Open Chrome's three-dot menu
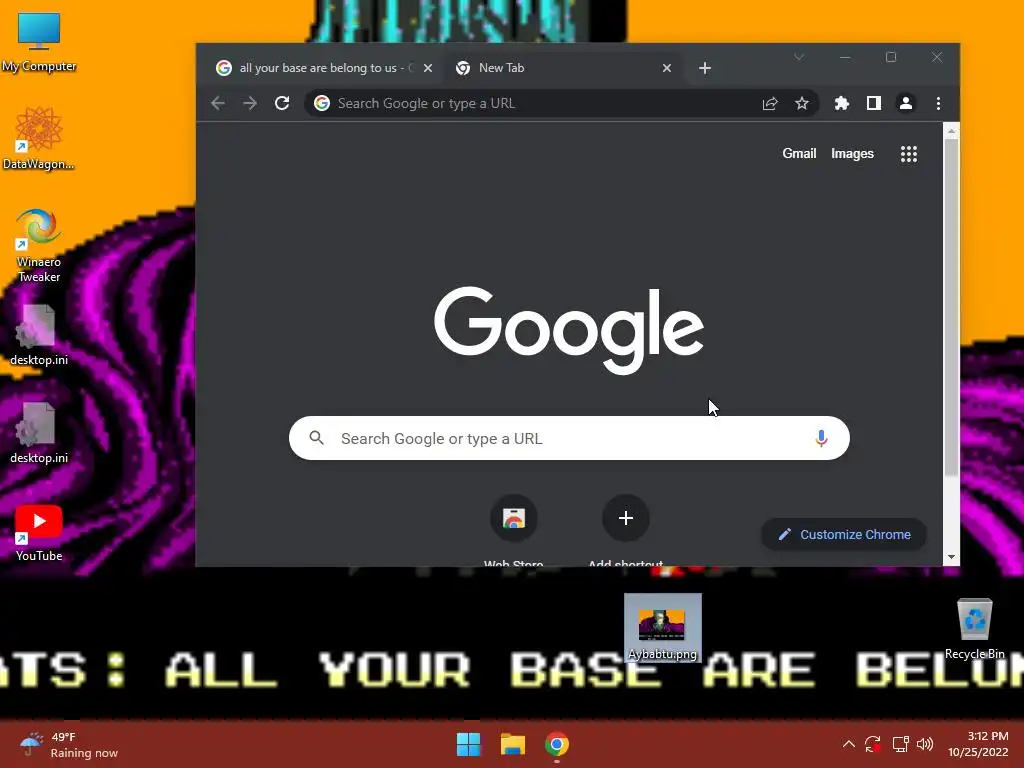 [938, 103]
